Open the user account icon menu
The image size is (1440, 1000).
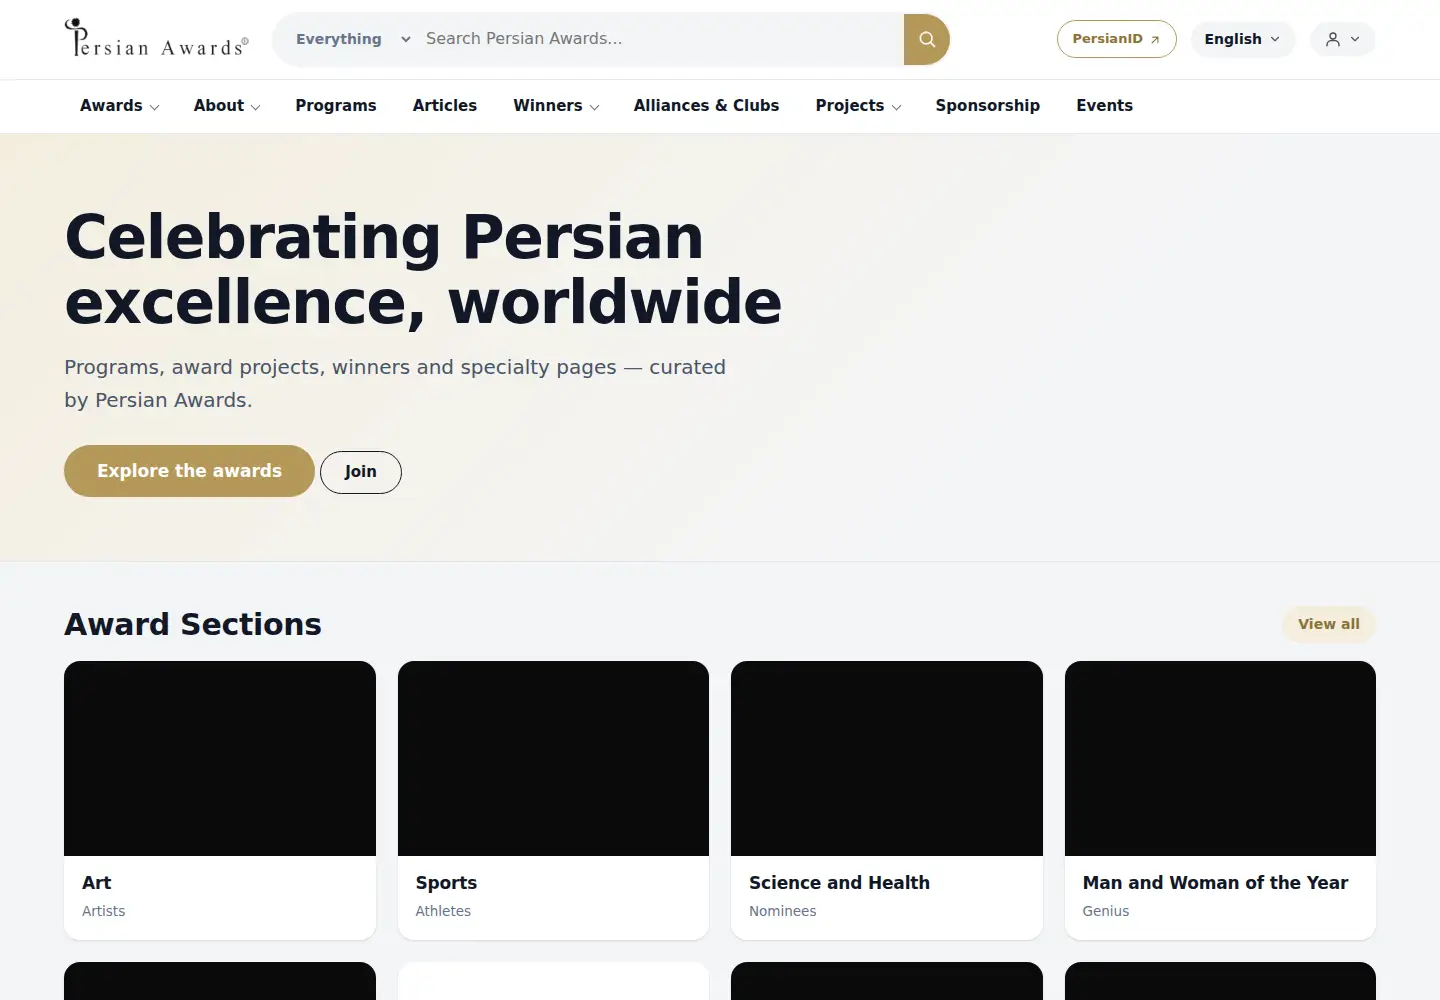click(x=1342, y=39)
